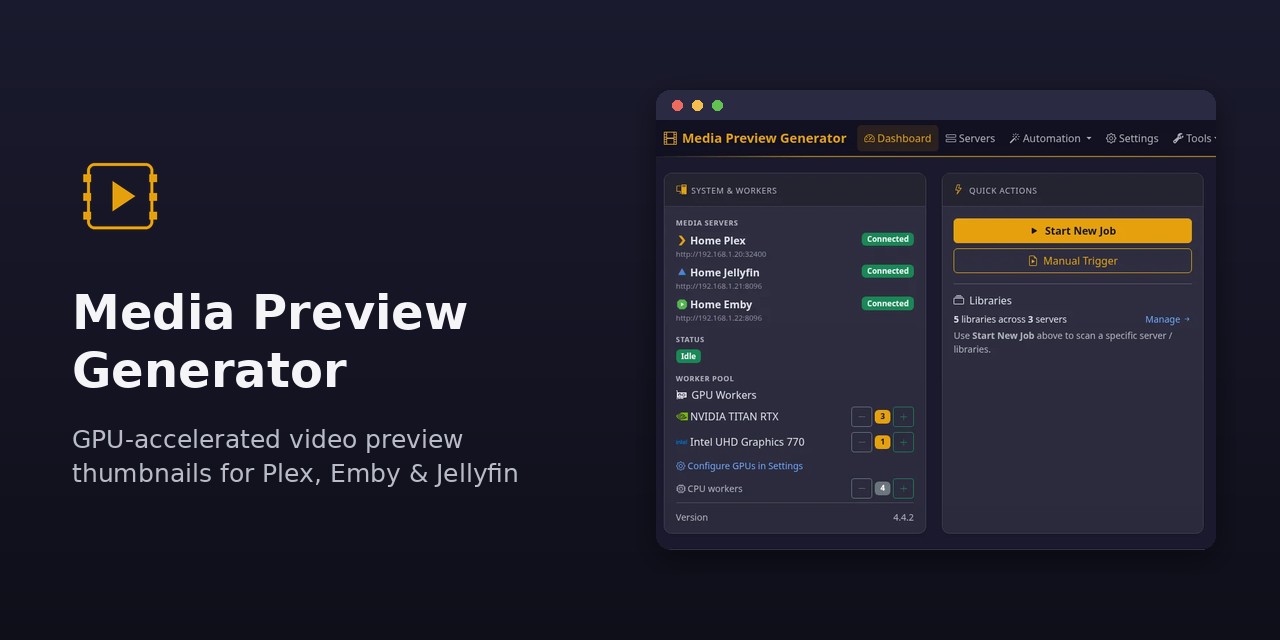This screenshot has height=640, width=1280.
Task: Click the Libraries folder icon
Action: 959,300
